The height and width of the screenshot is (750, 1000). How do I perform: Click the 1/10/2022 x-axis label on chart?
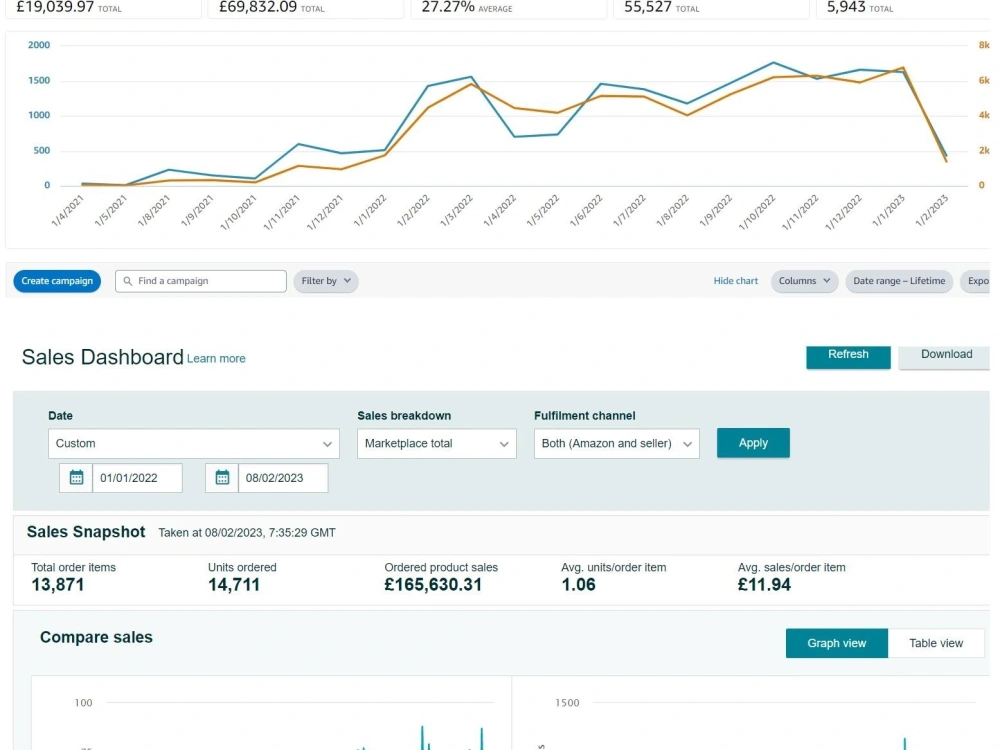pos(757,212)
